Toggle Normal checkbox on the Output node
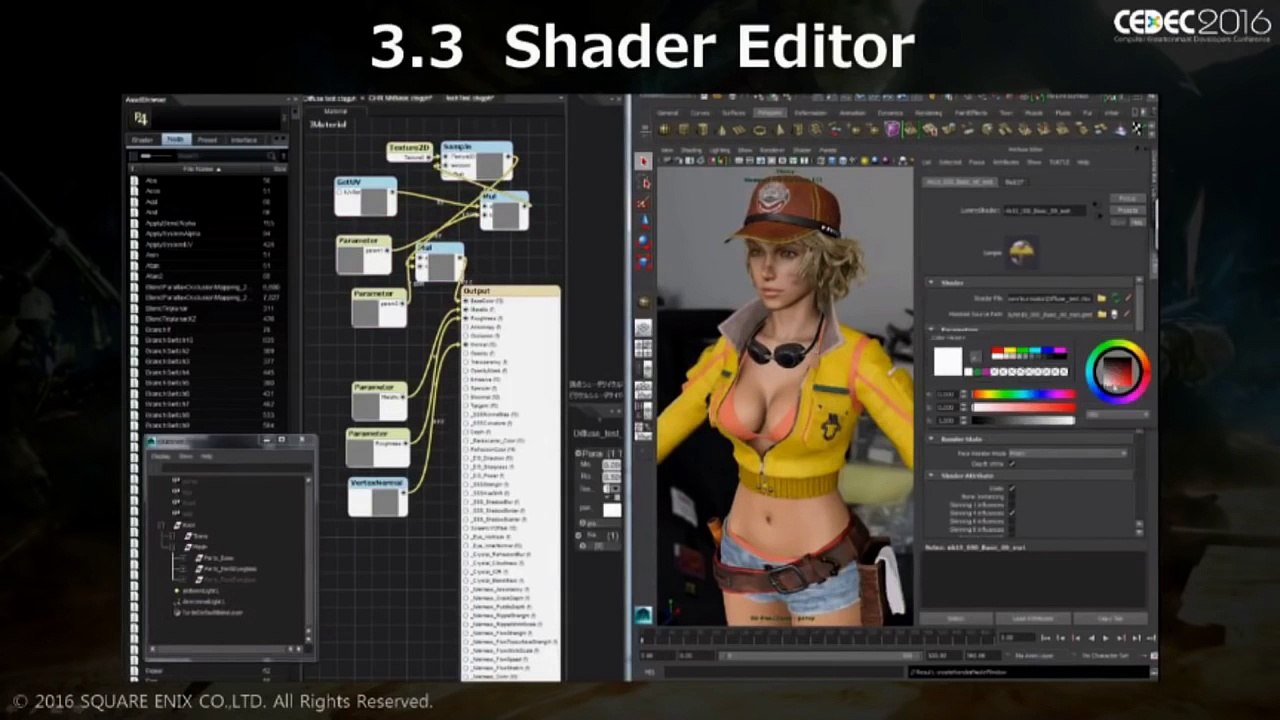Viewport: 1280px width, 720px height. pos(466,344)
